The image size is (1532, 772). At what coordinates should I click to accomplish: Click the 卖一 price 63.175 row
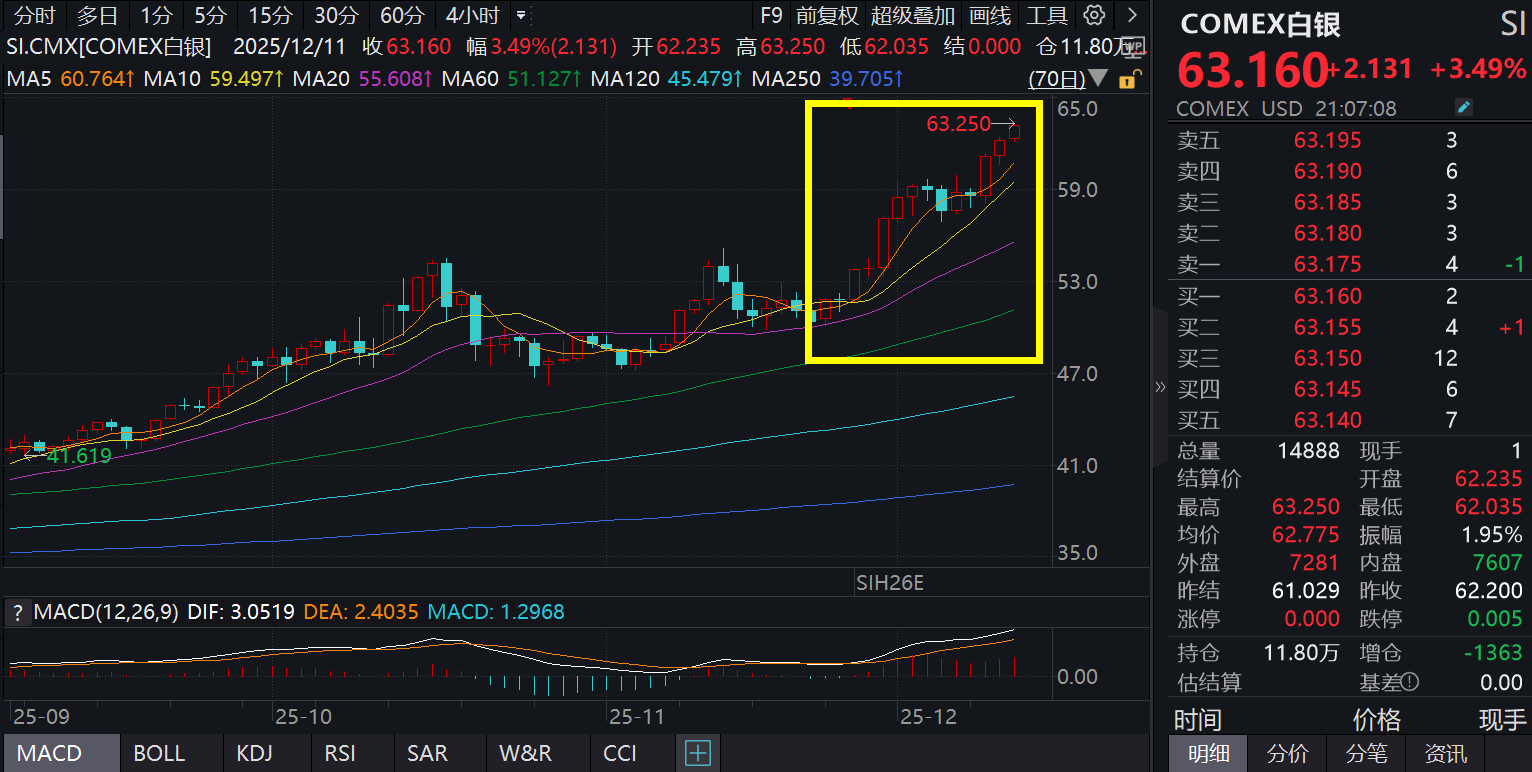point(1327,264)
